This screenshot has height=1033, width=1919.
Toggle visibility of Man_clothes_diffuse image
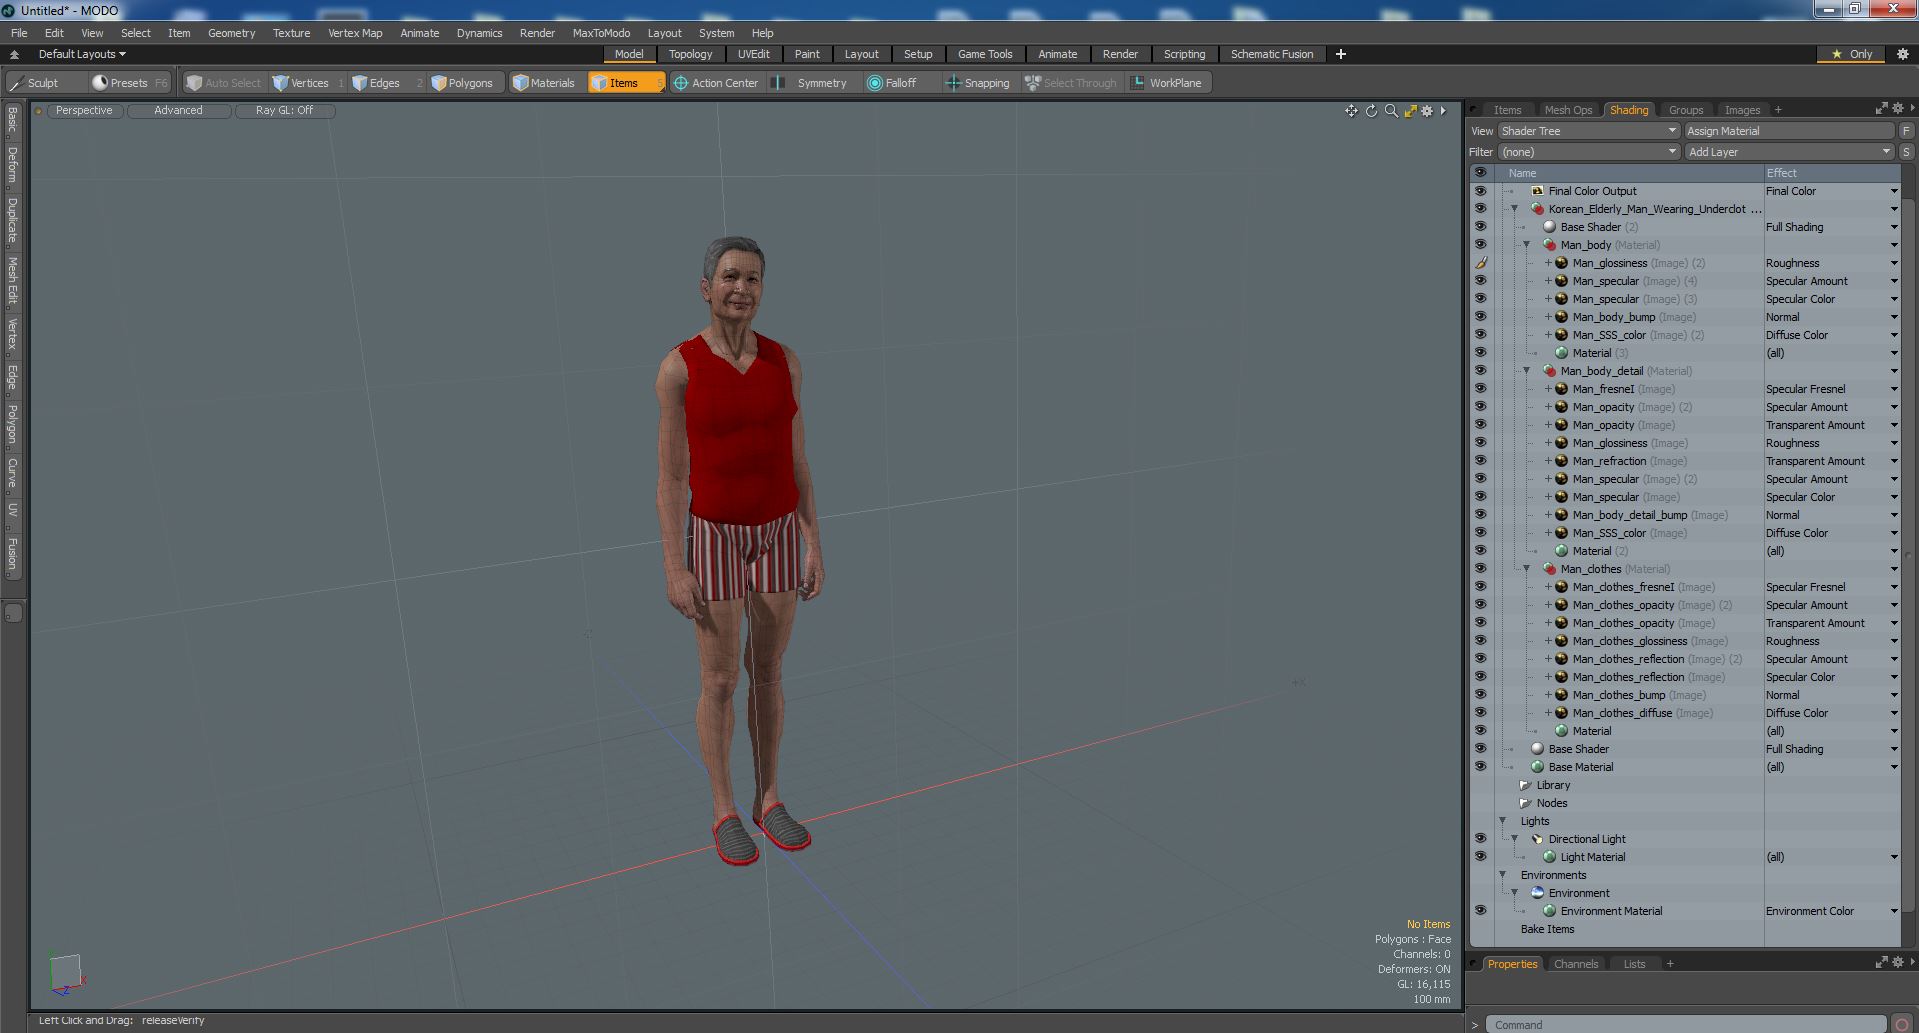pos(1480,713)
